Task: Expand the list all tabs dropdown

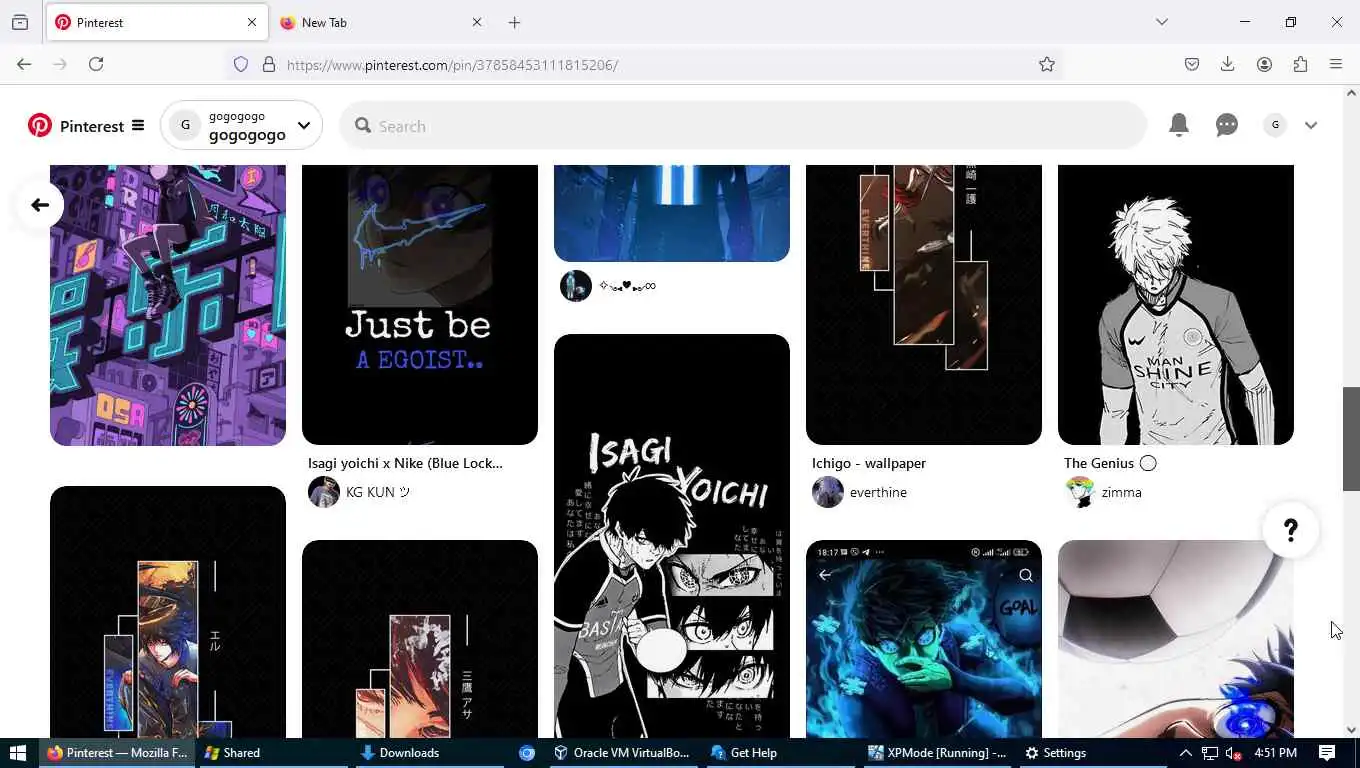Action: point(1161,22)
